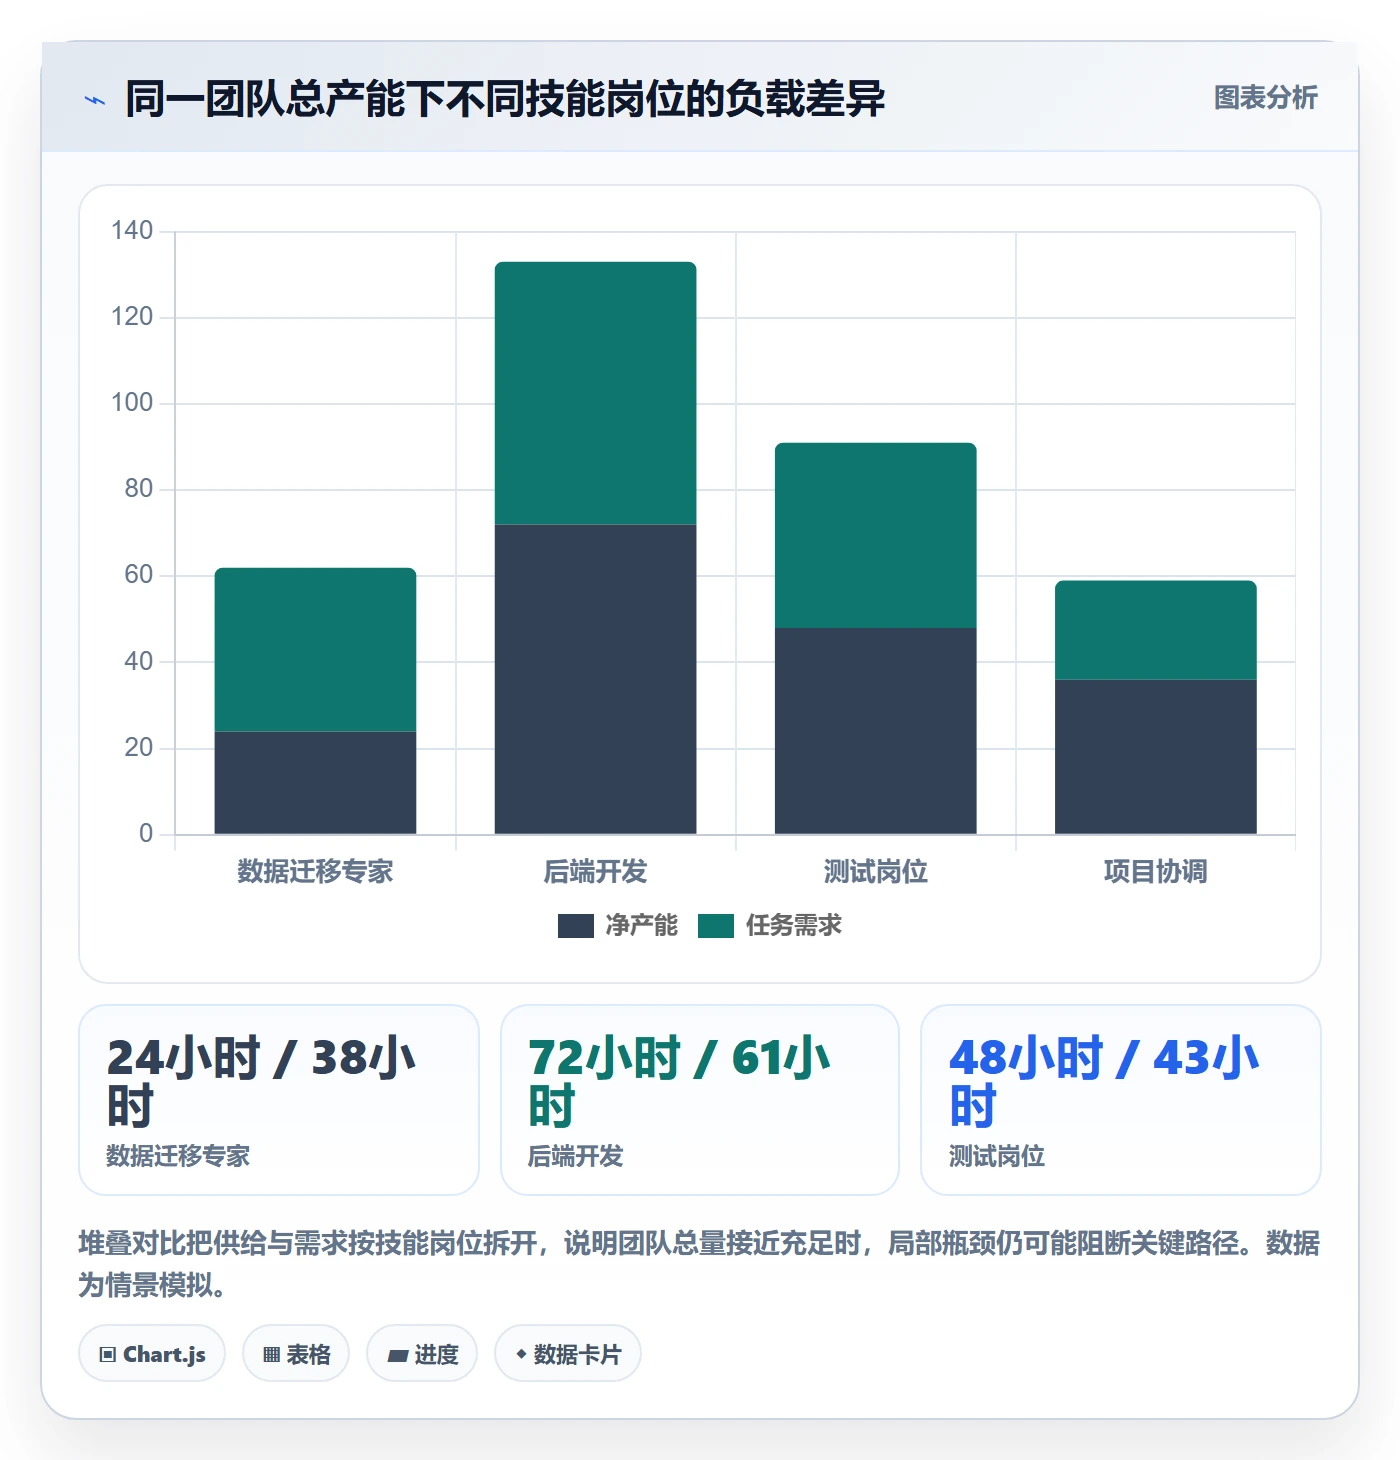Click the 60 y-axis tick value

[138, 575]
